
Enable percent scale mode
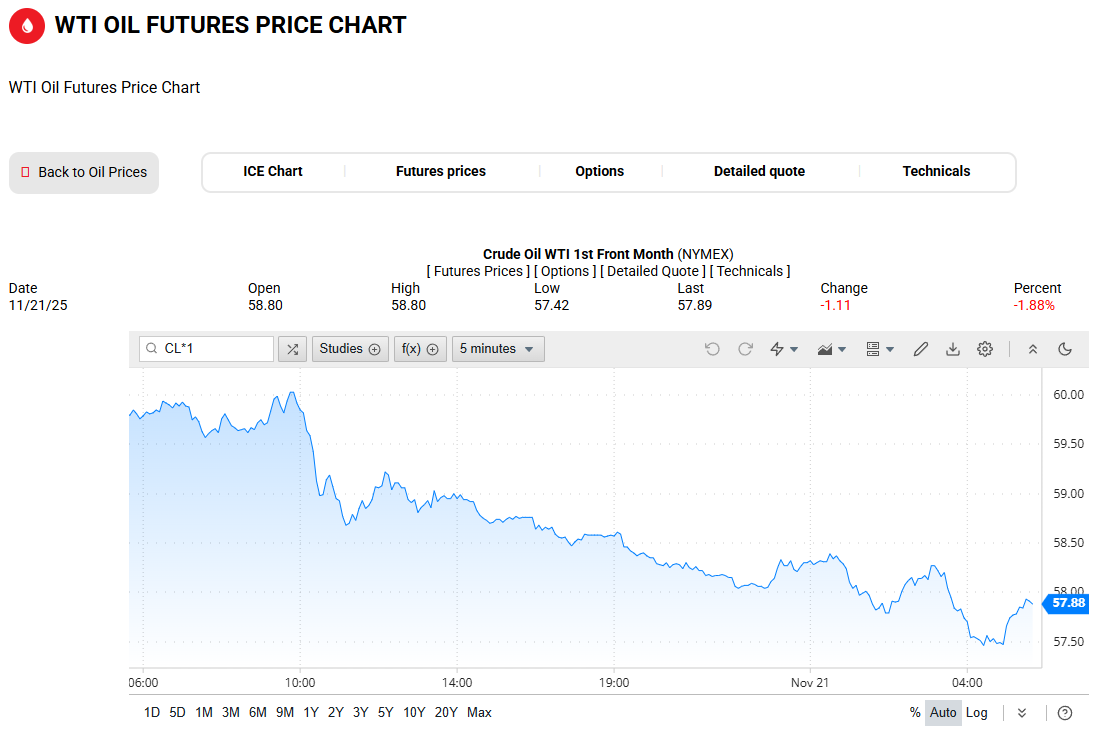point(915,713)
